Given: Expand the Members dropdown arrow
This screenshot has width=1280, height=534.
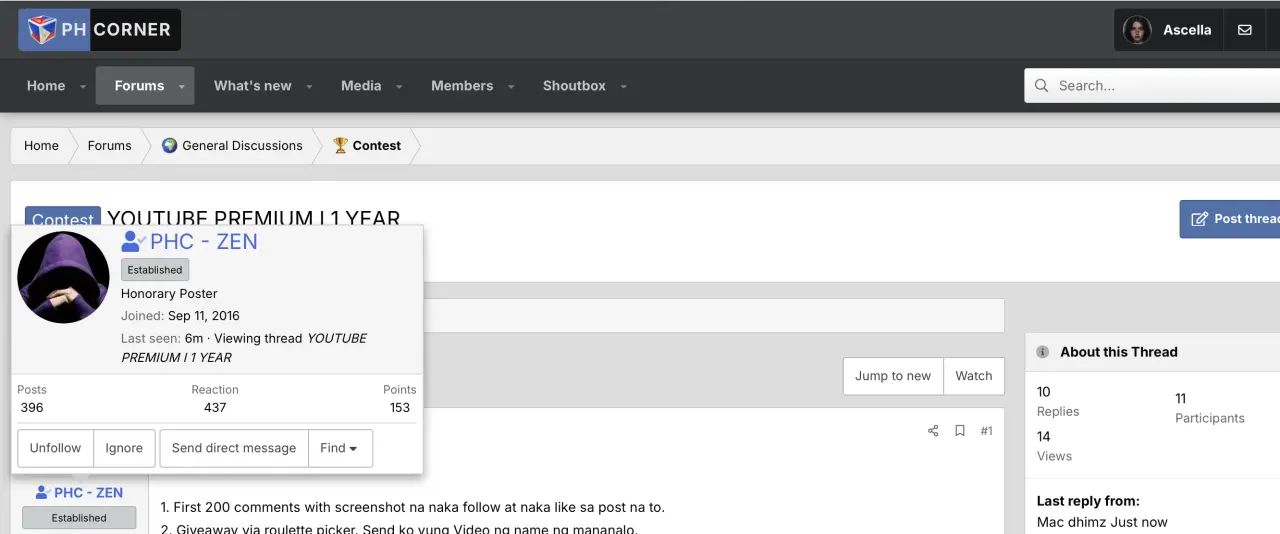Looking at the screenshot, I should coord(511,87).
